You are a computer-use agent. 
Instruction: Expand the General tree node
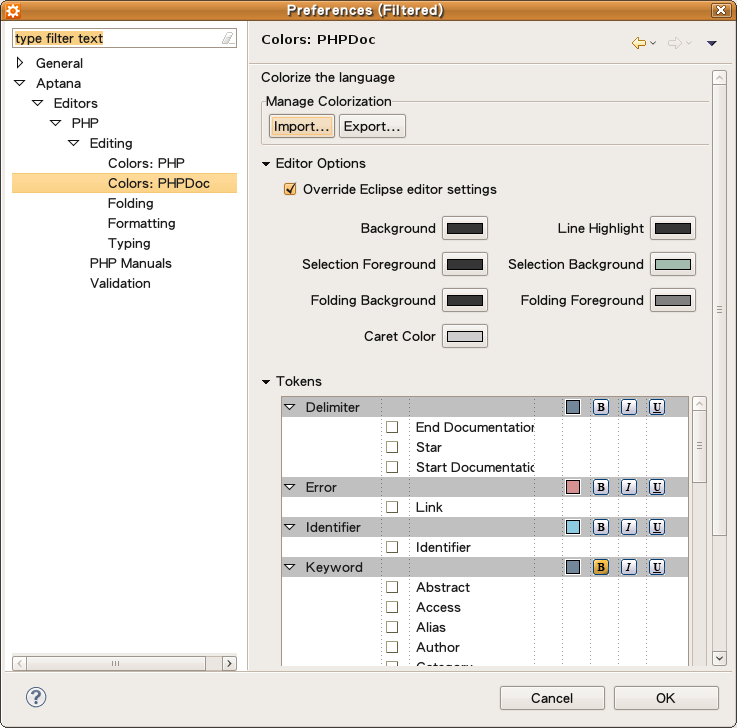tap(20, 63)
